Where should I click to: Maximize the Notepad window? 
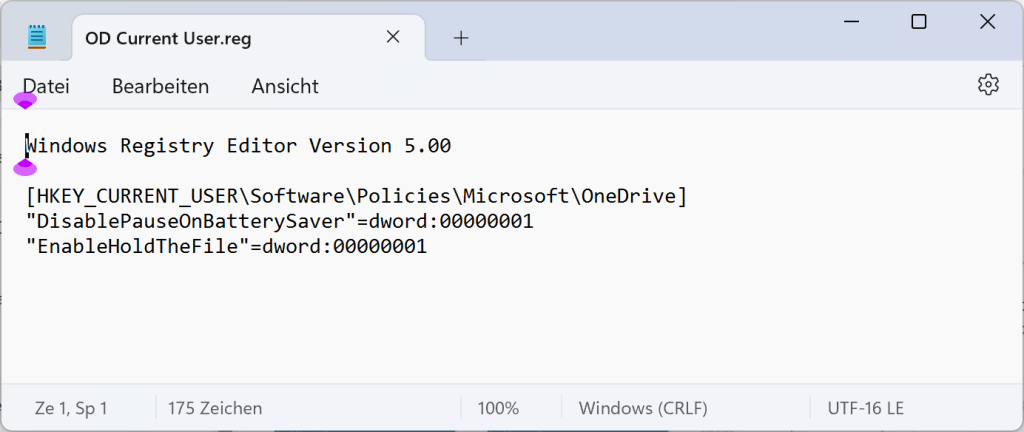click(x=918, y=22)
